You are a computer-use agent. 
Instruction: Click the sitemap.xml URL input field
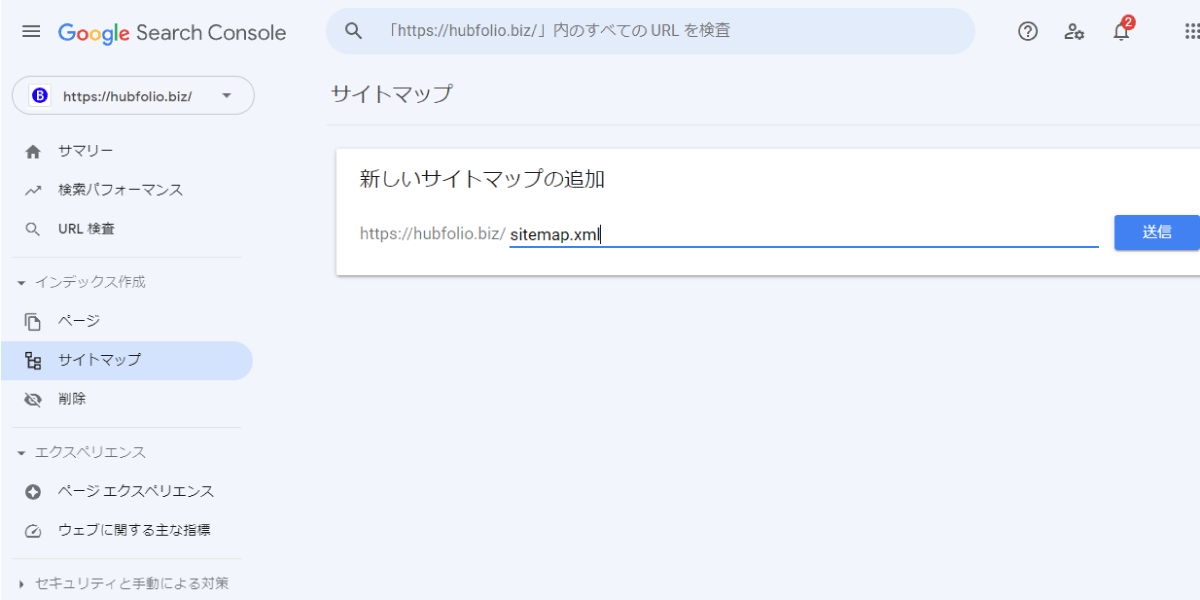(x=804, y=234)
